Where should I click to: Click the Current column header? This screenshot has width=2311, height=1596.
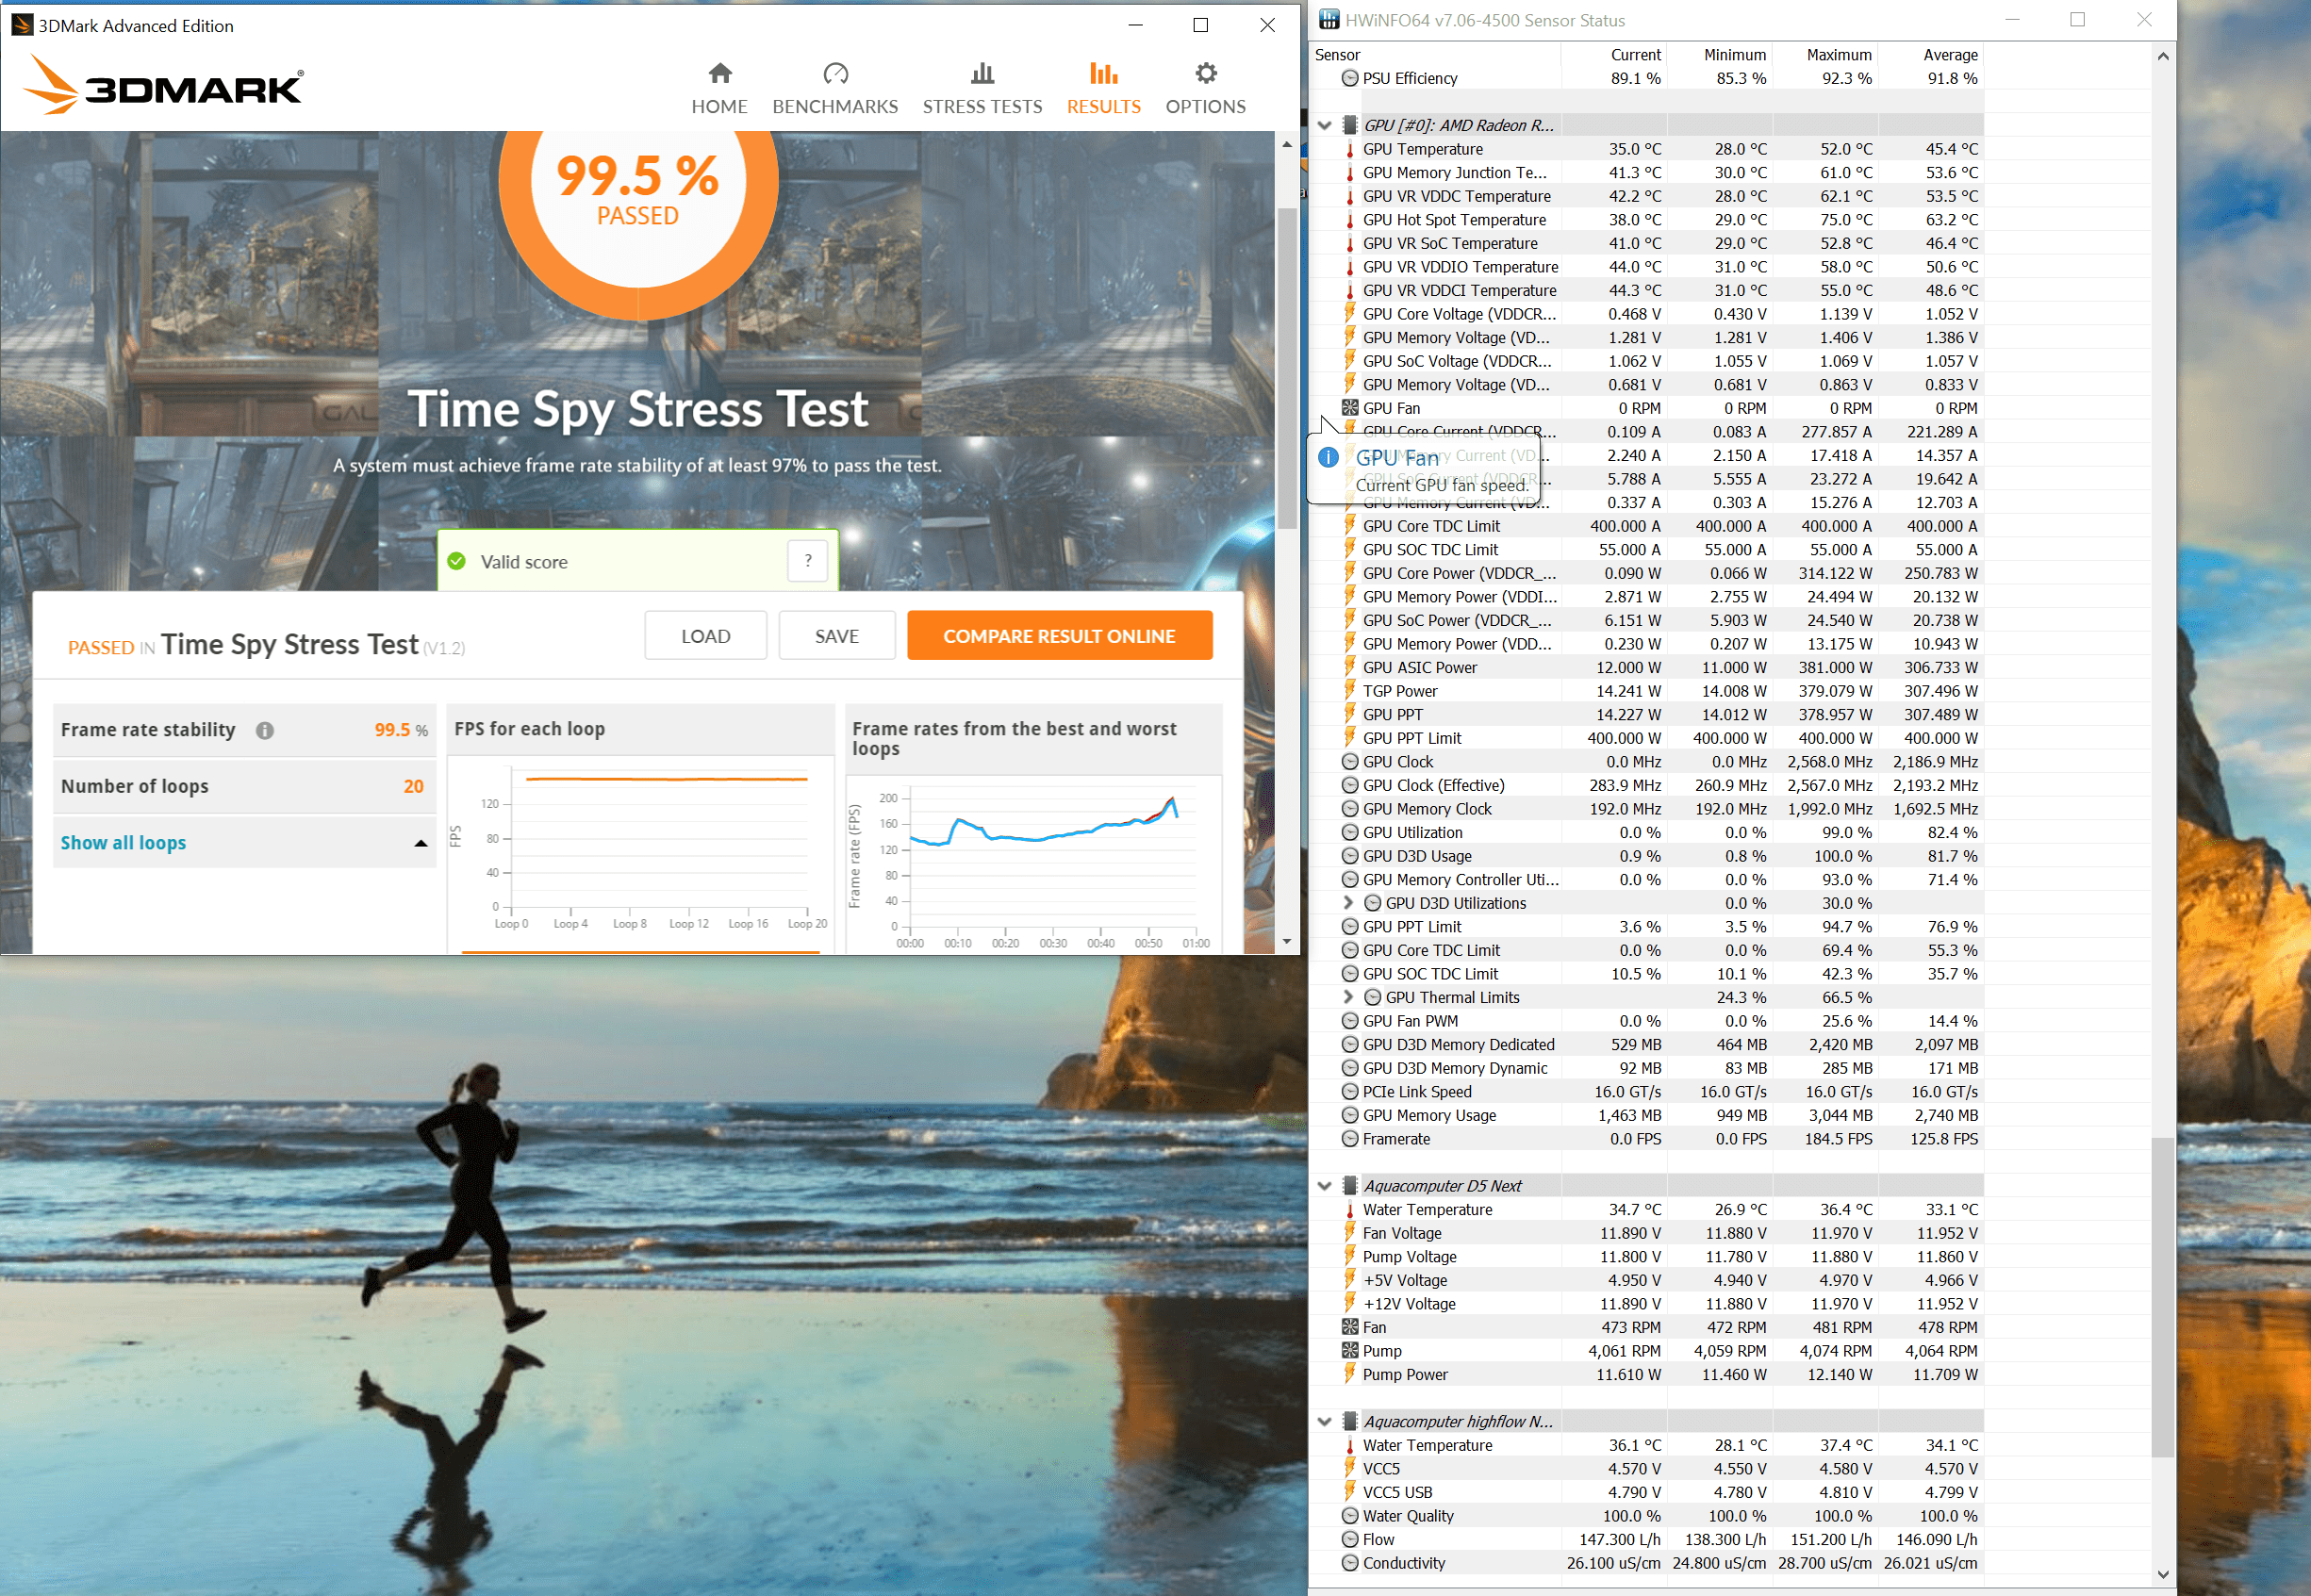pos(1614,55)
